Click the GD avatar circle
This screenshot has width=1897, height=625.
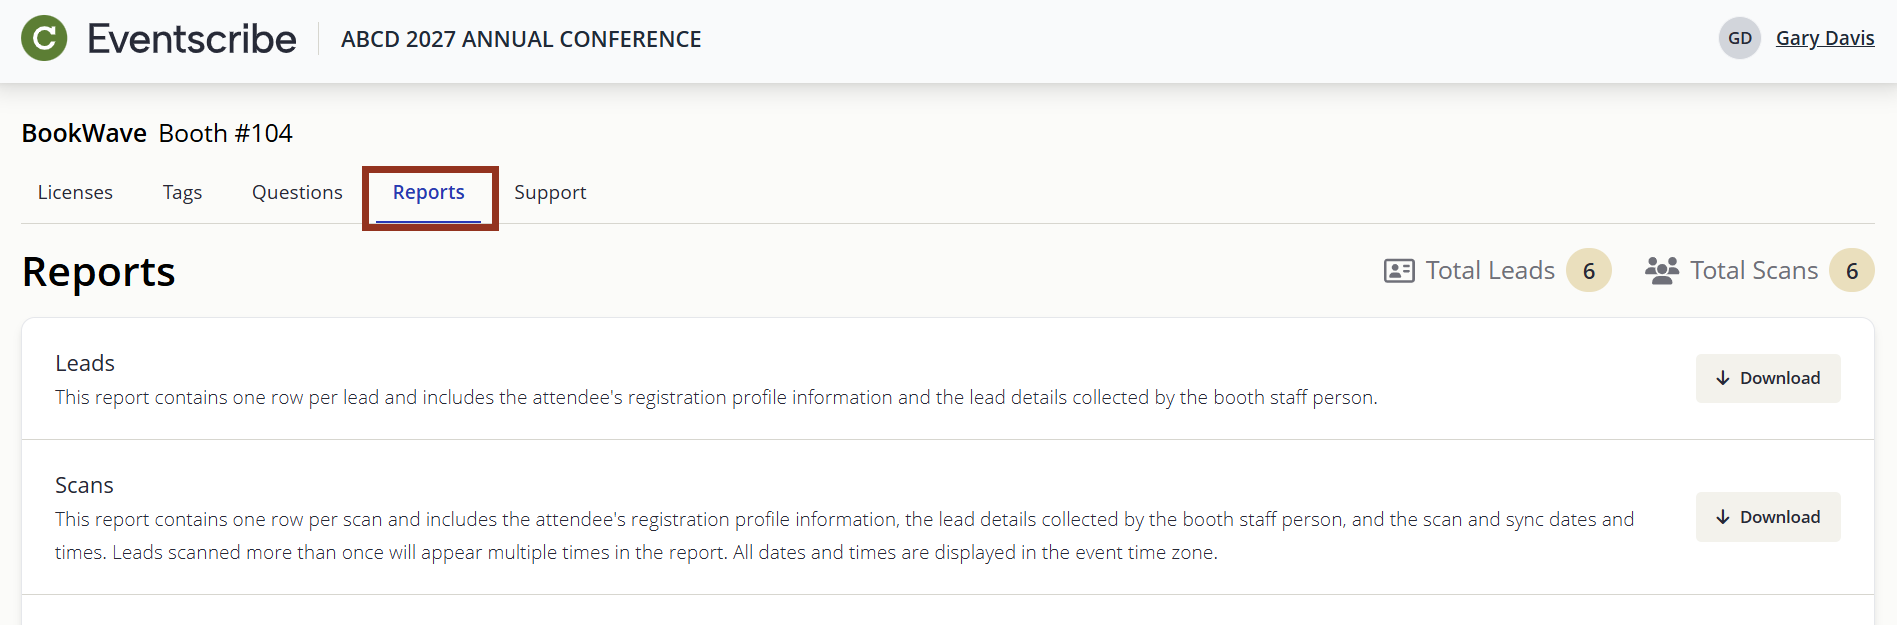1739,37
